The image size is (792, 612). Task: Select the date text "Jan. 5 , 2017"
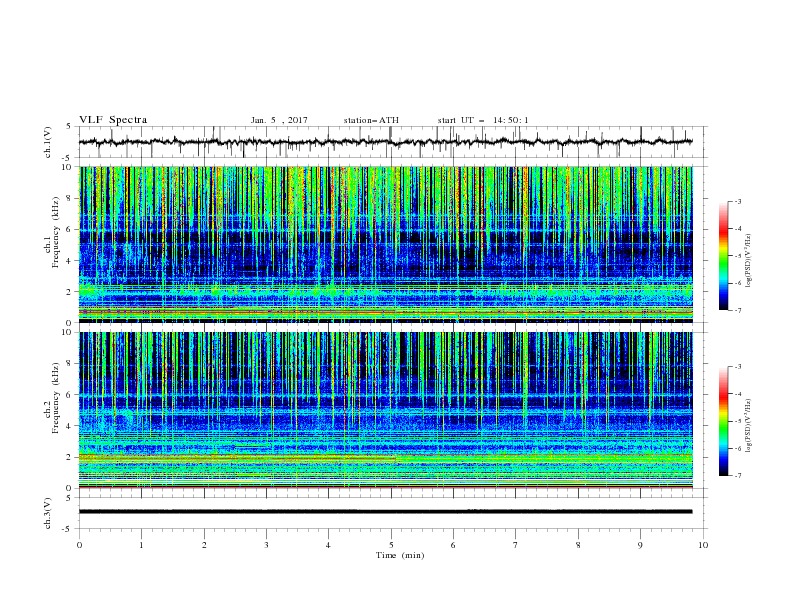(x=279, y=120)
